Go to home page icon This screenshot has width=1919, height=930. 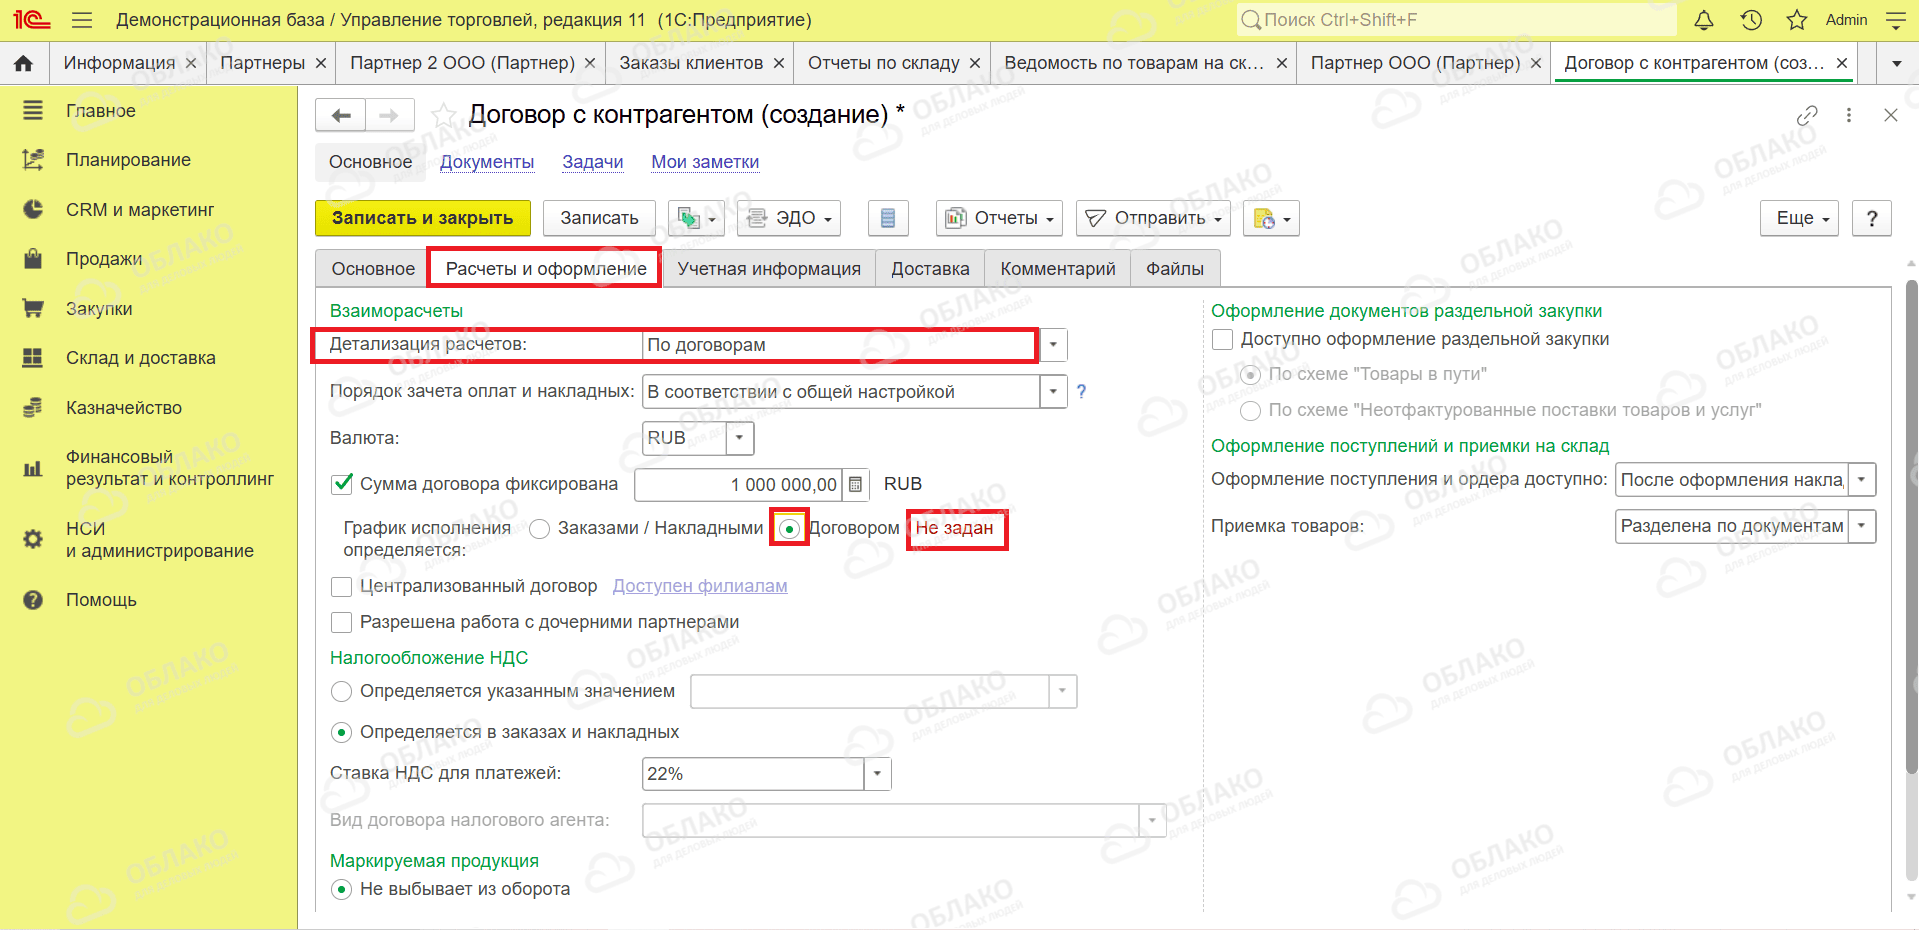[24, 63]
